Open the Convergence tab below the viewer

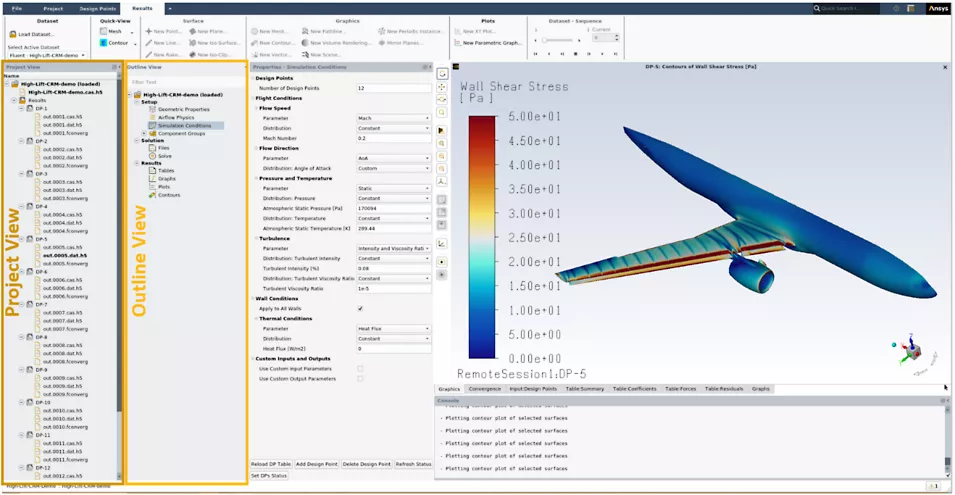coord(484,388)
